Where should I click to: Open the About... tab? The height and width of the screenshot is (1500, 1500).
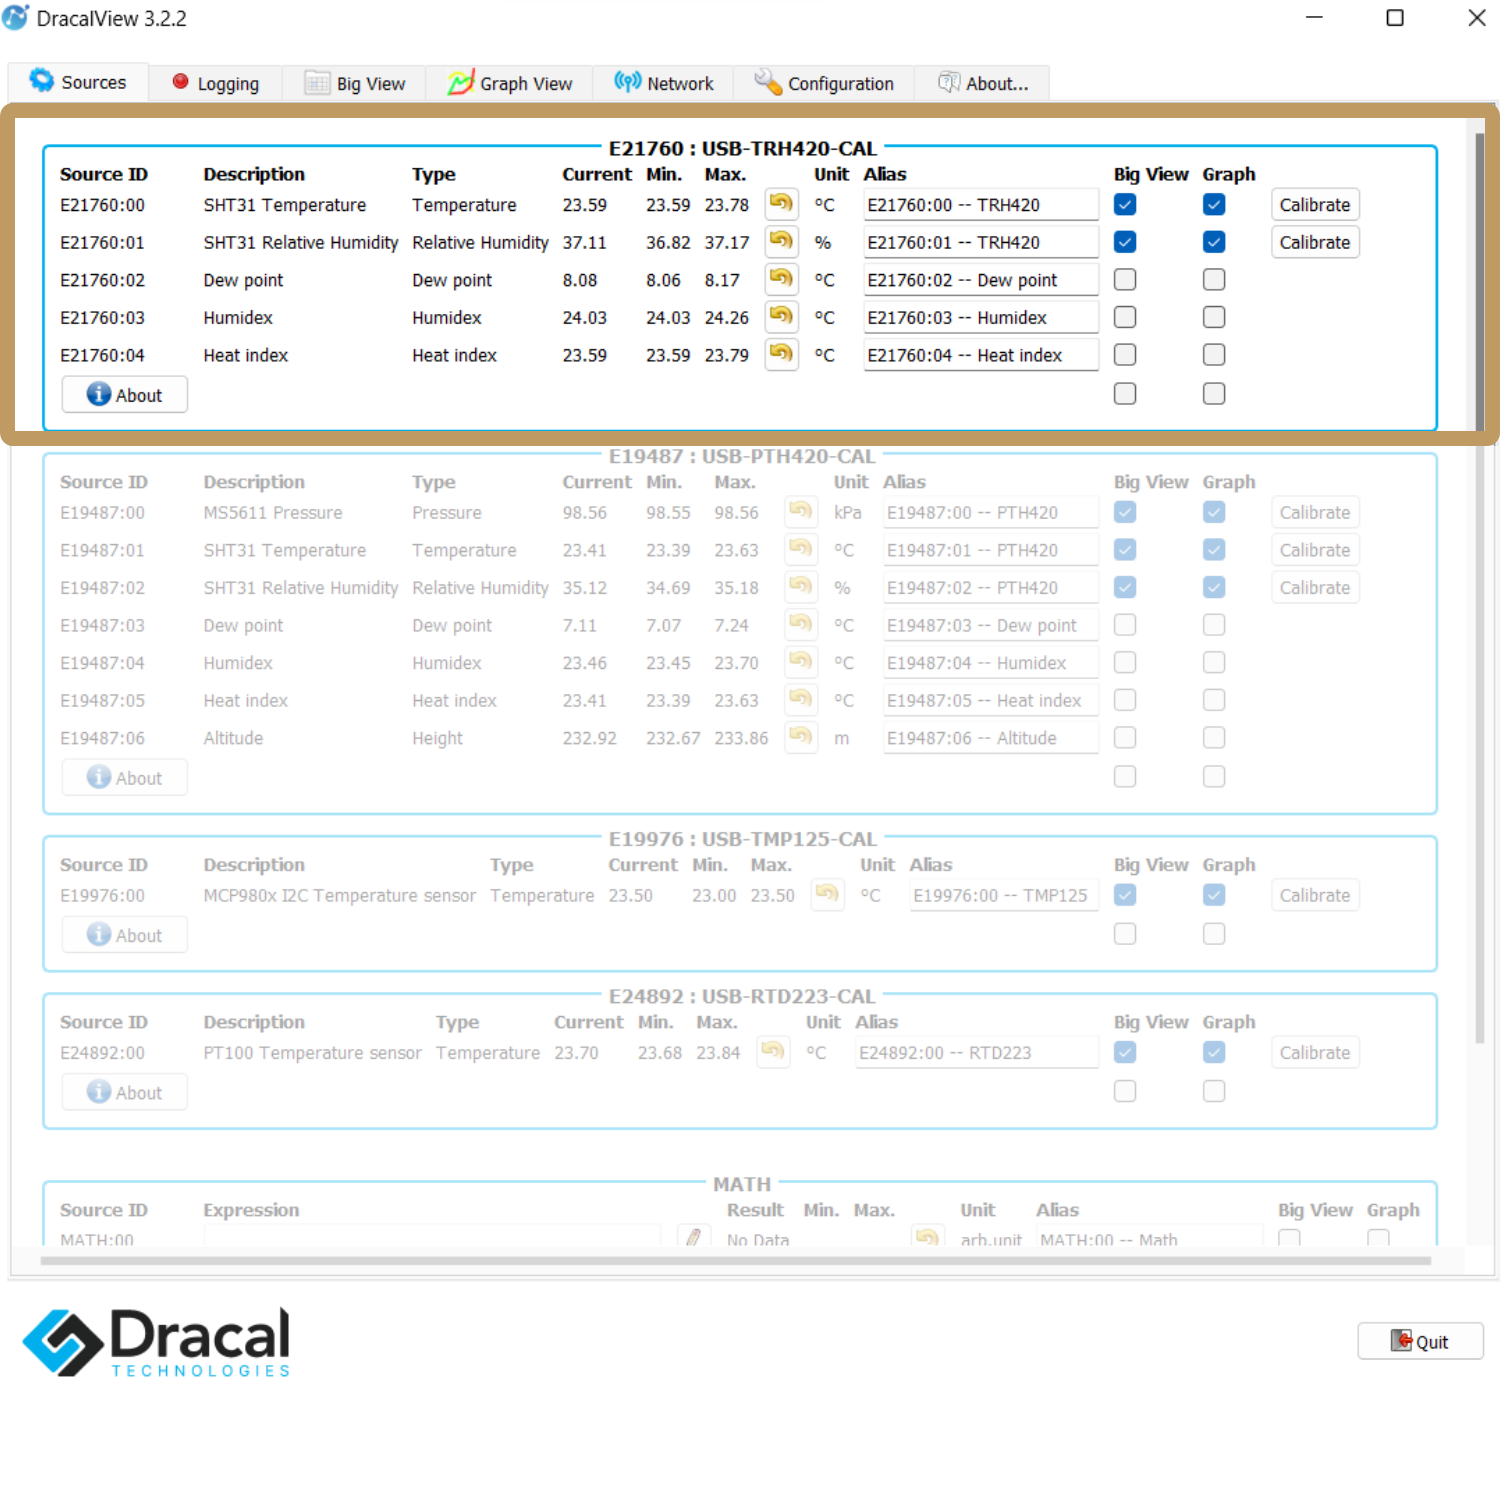pos(982,83)
